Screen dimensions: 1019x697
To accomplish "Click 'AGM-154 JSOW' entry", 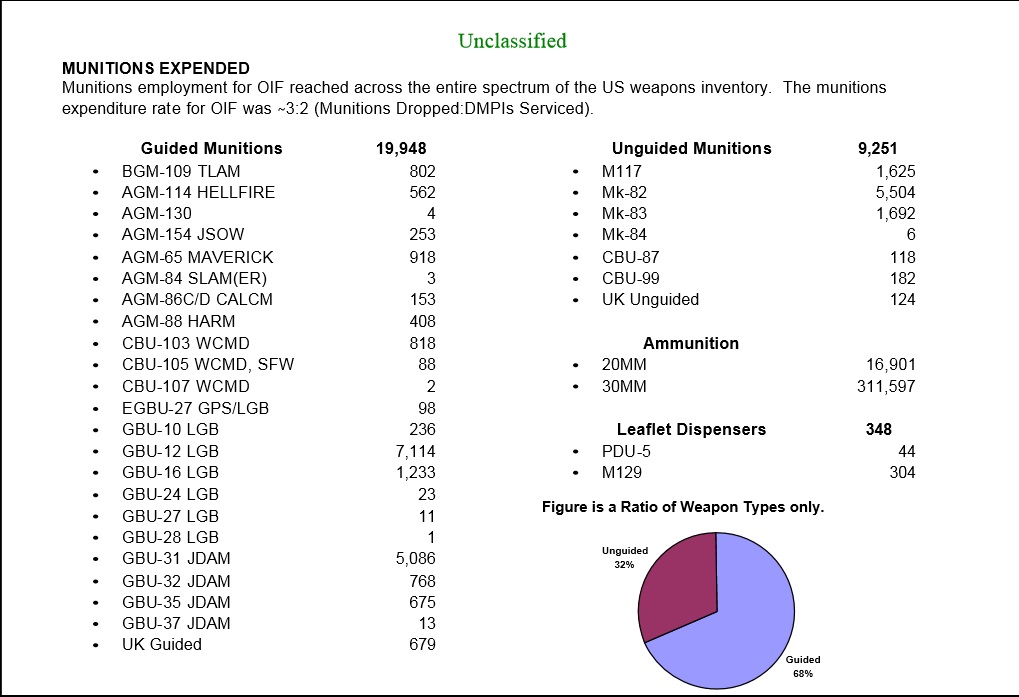I will click(x=183, y=234).
